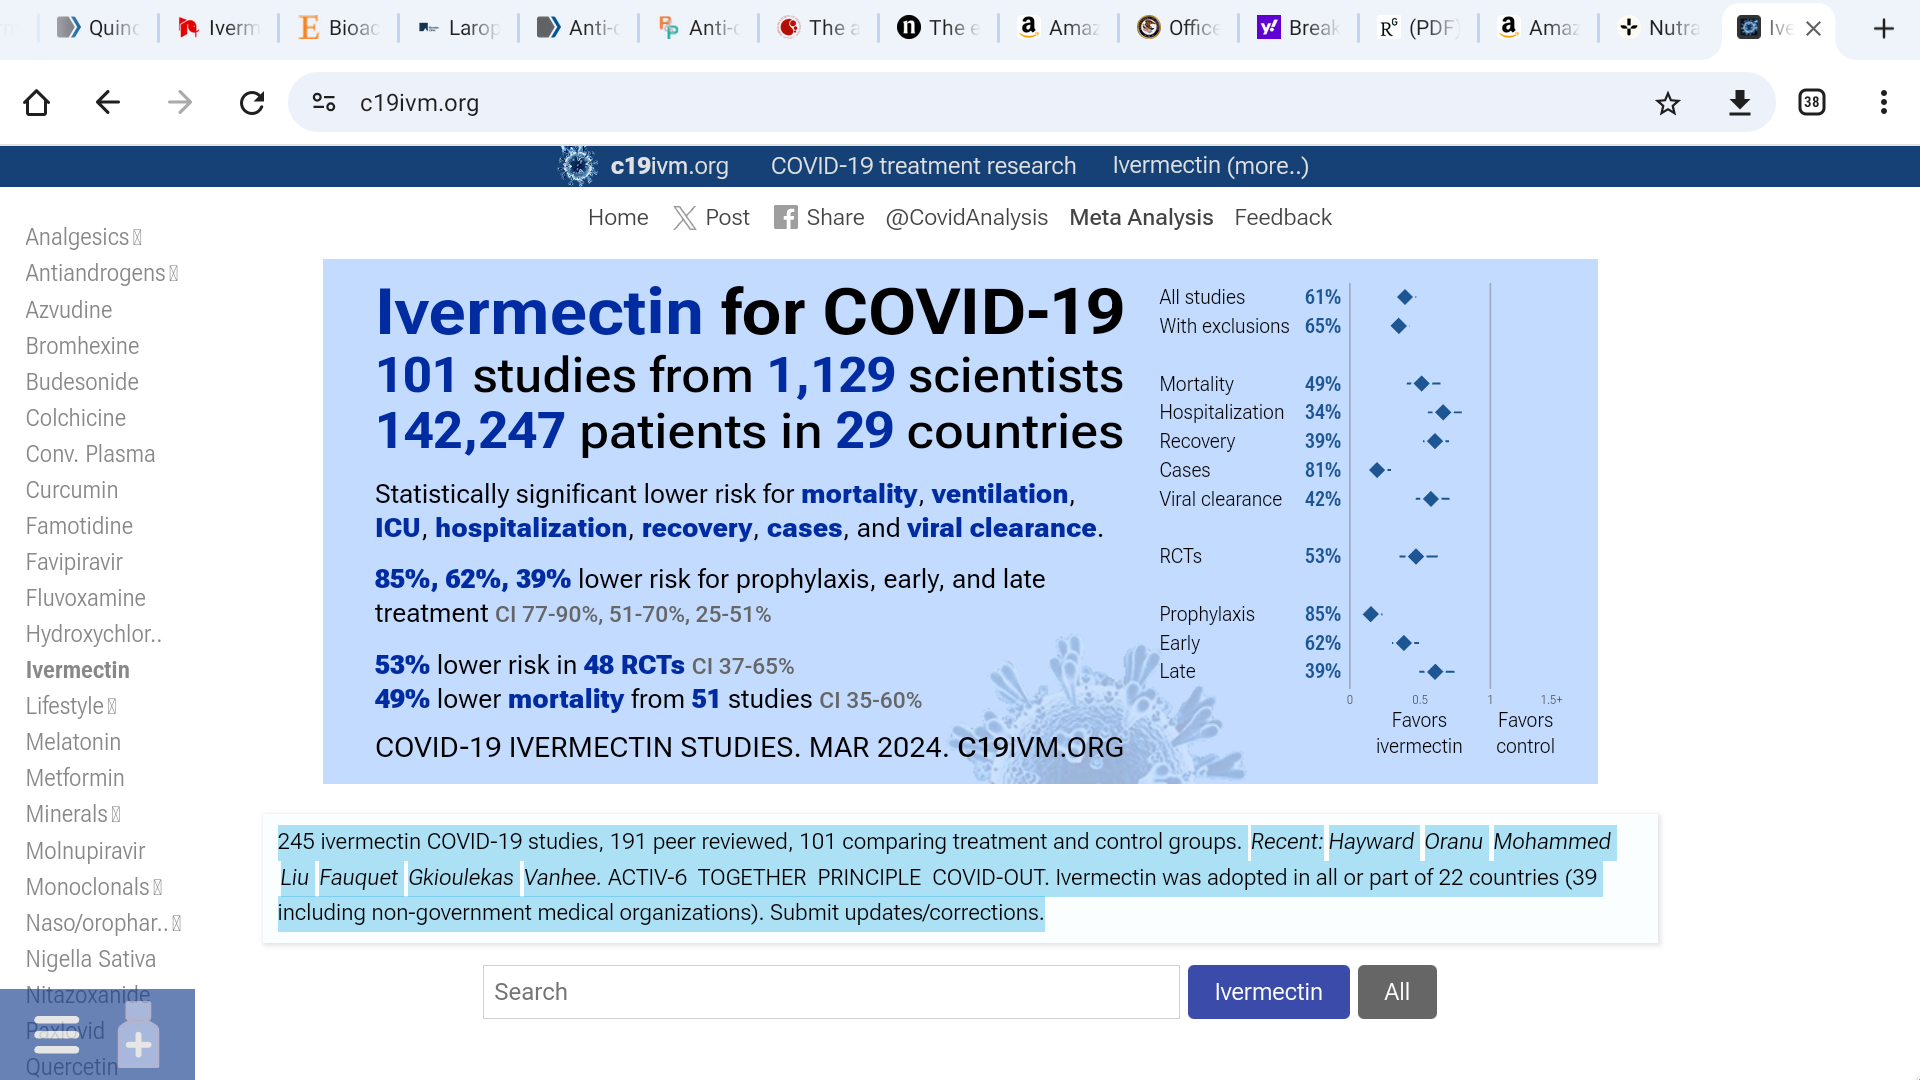
Task: Reload the current page
Action: click(x=252, y=102)
